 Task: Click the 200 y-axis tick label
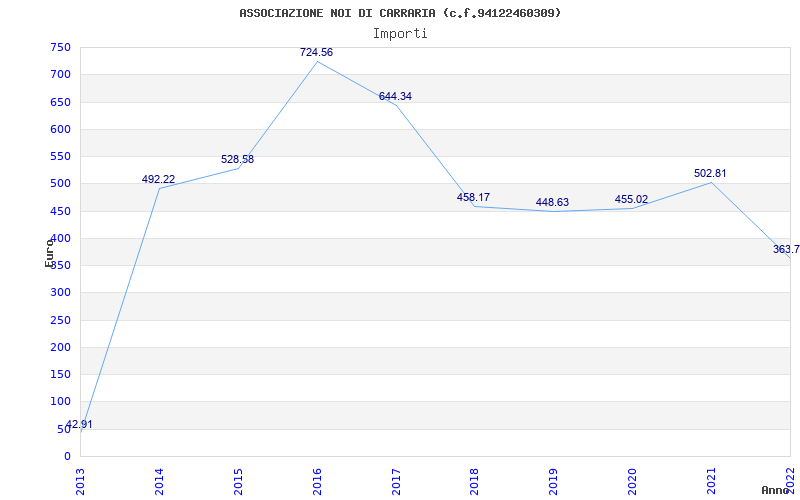point(60,347)
